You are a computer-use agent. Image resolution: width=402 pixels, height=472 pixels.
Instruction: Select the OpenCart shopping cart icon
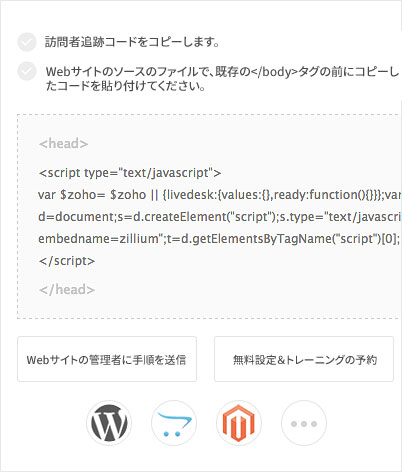(x=174, y=423)
